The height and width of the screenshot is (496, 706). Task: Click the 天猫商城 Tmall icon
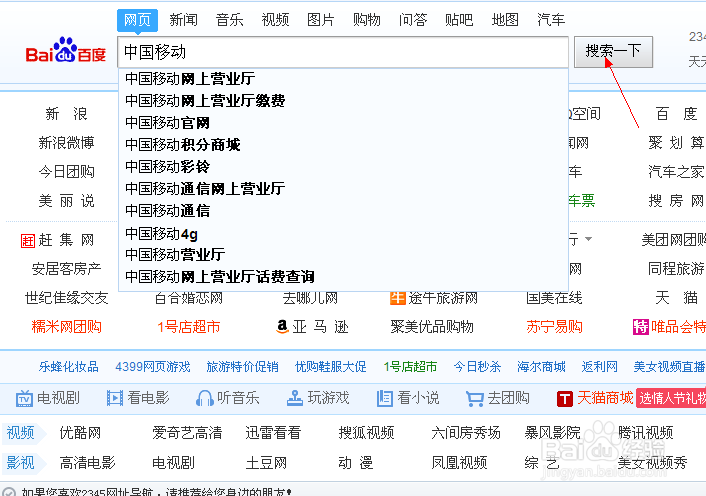click(x=565, y=399)
